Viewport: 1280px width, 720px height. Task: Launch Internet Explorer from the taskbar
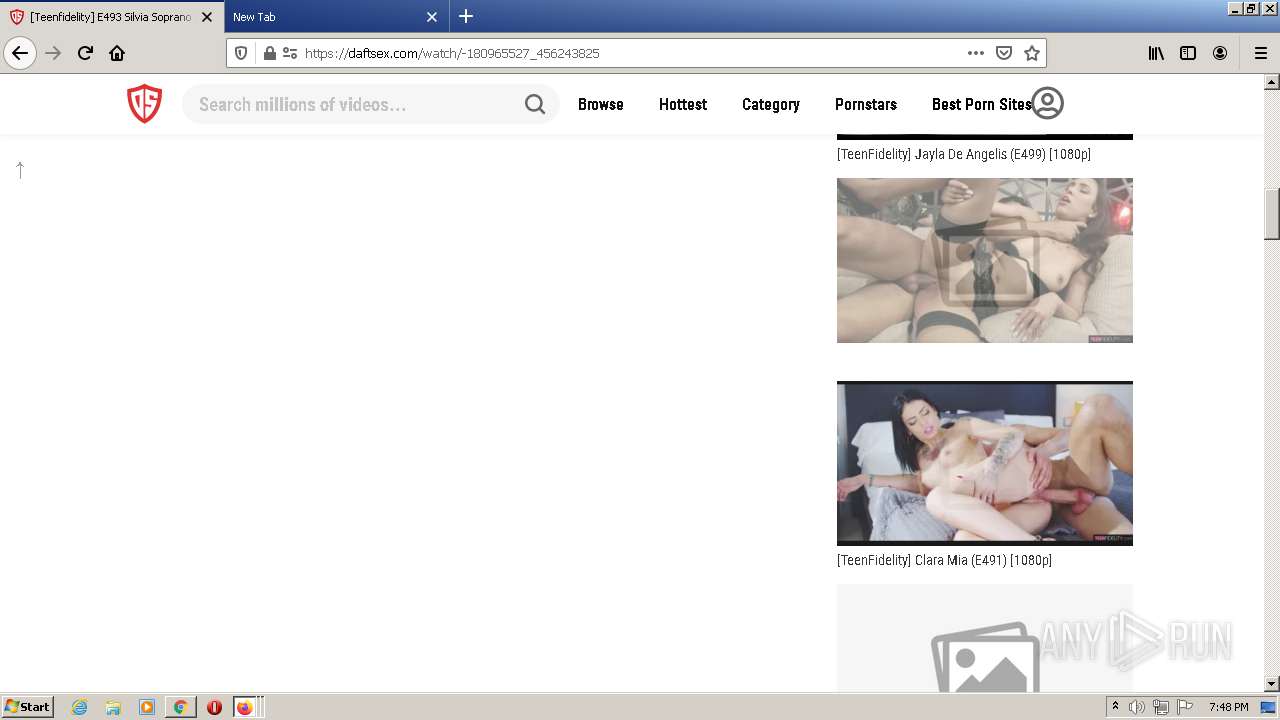pyautogui.click(x=79, y=707)
